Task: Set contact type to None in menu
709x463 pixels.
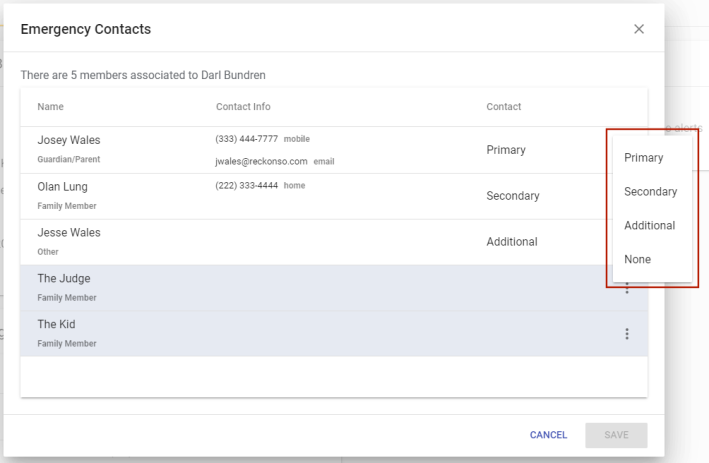Action: click(637, 259)
